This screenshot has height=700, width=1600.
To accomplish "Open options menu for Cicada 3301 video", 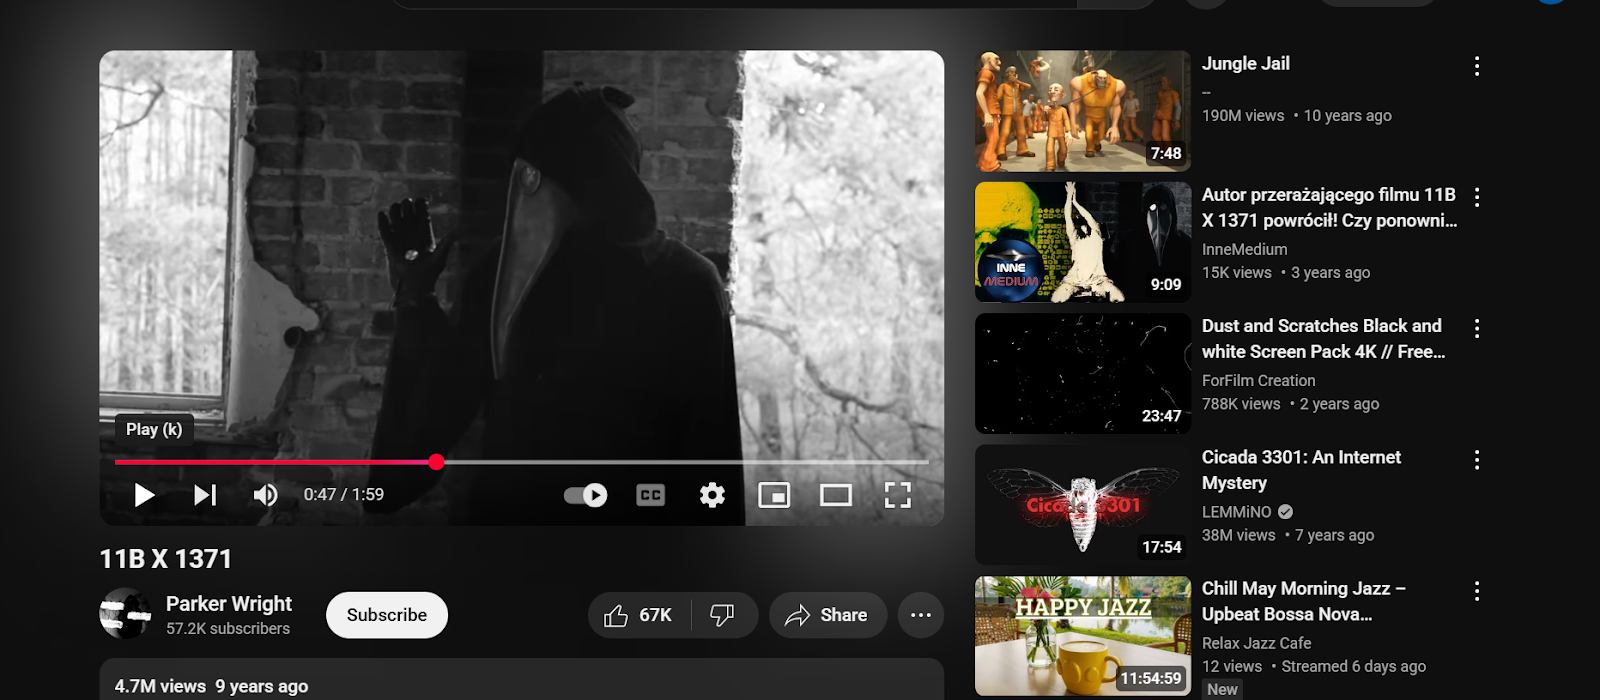I will coord(1477,460).
